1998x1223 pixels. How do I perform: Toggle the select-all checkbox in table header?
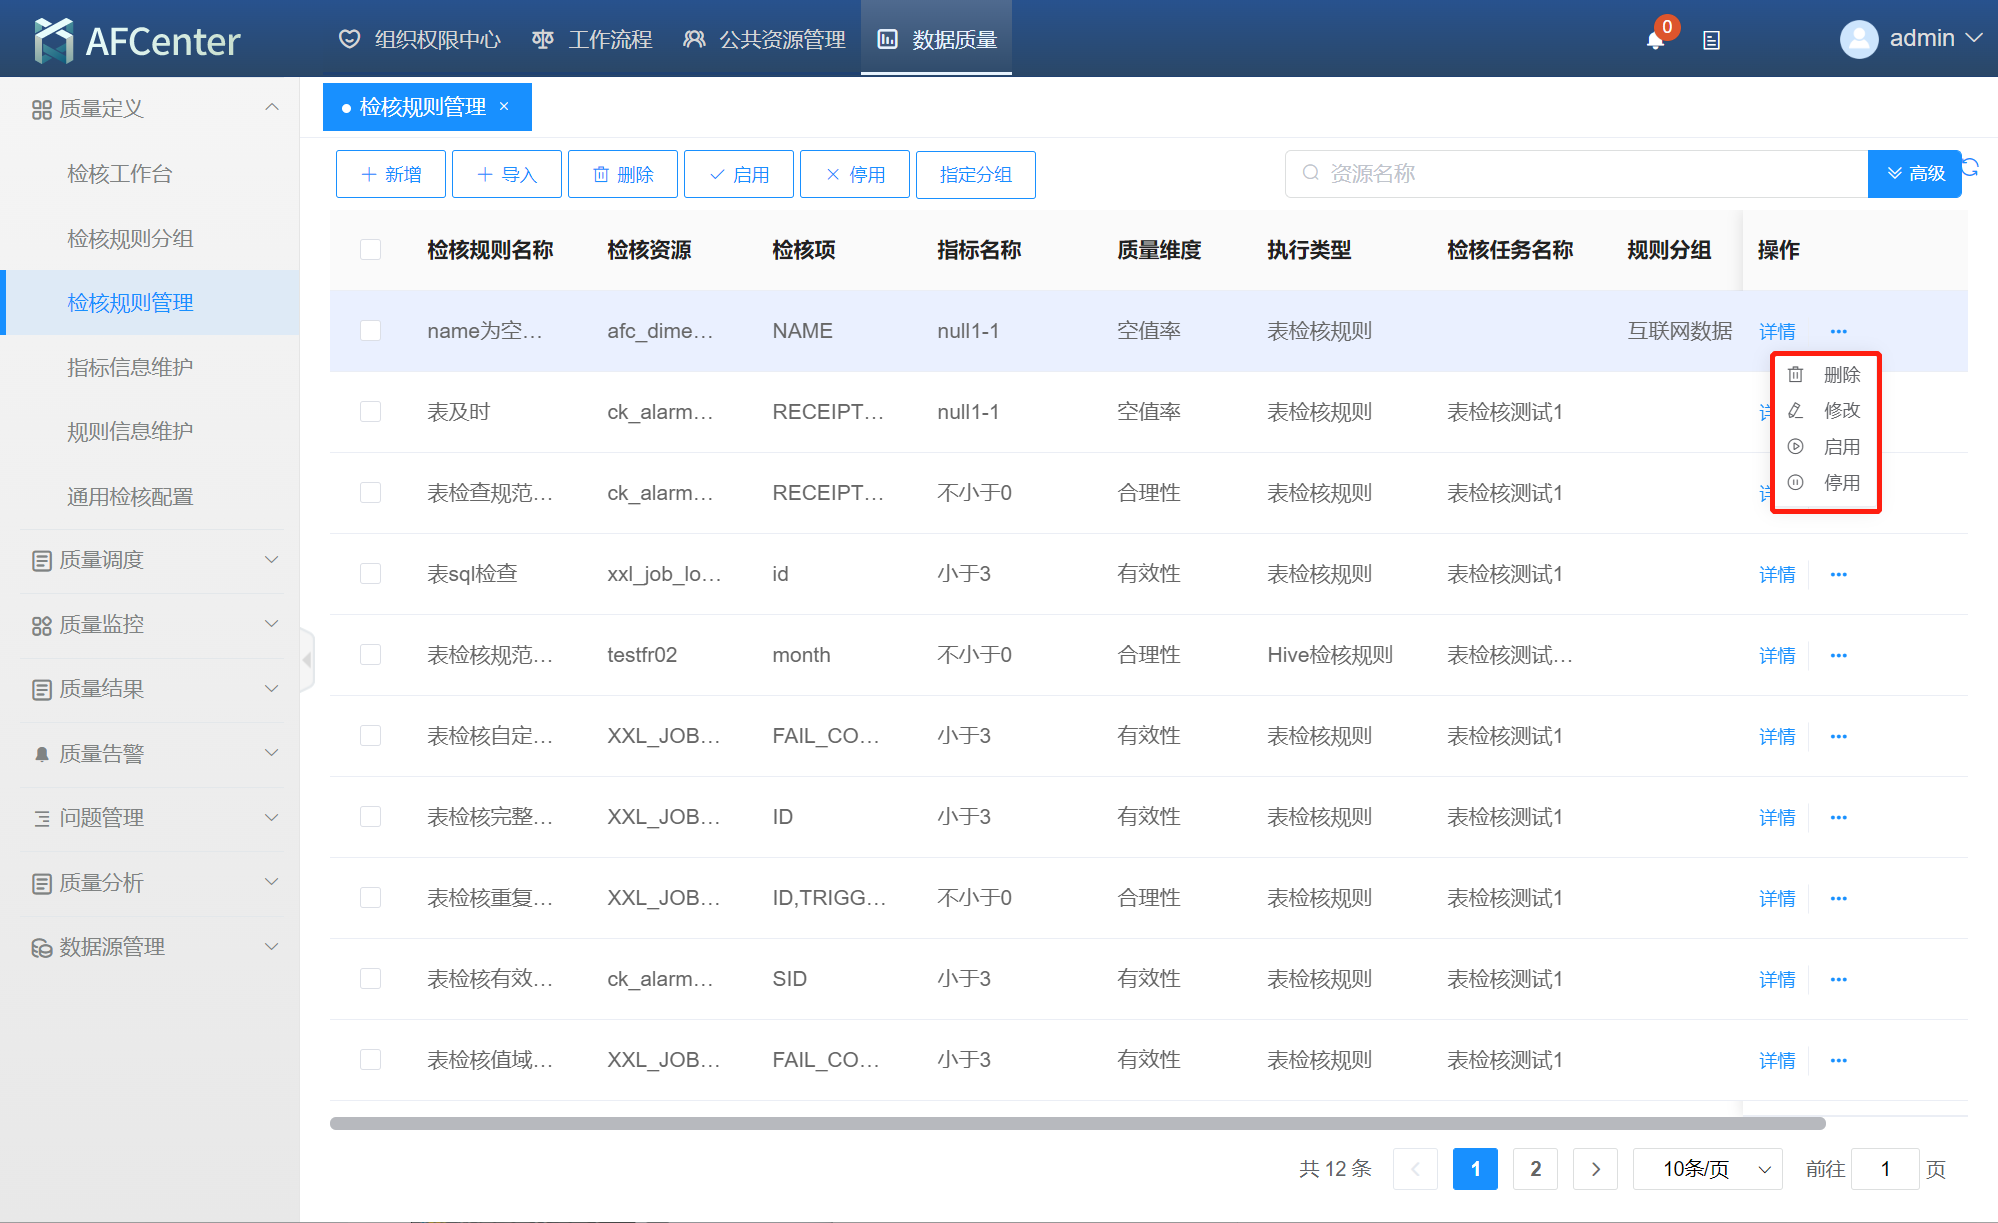370,249
